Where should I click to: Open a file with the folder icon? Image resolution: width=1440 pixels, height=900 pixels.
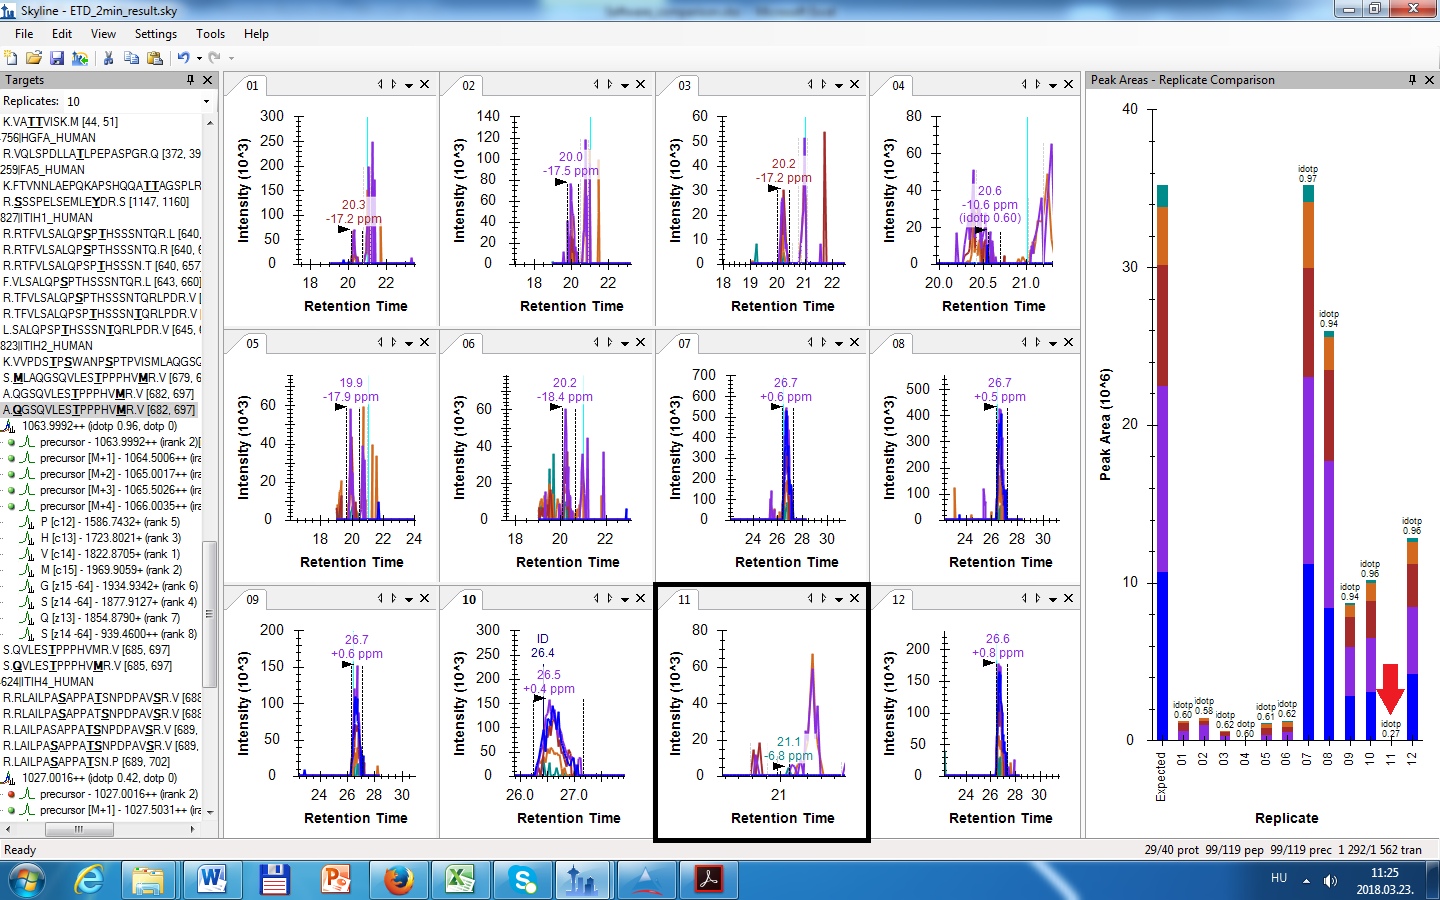coord(33,58)
